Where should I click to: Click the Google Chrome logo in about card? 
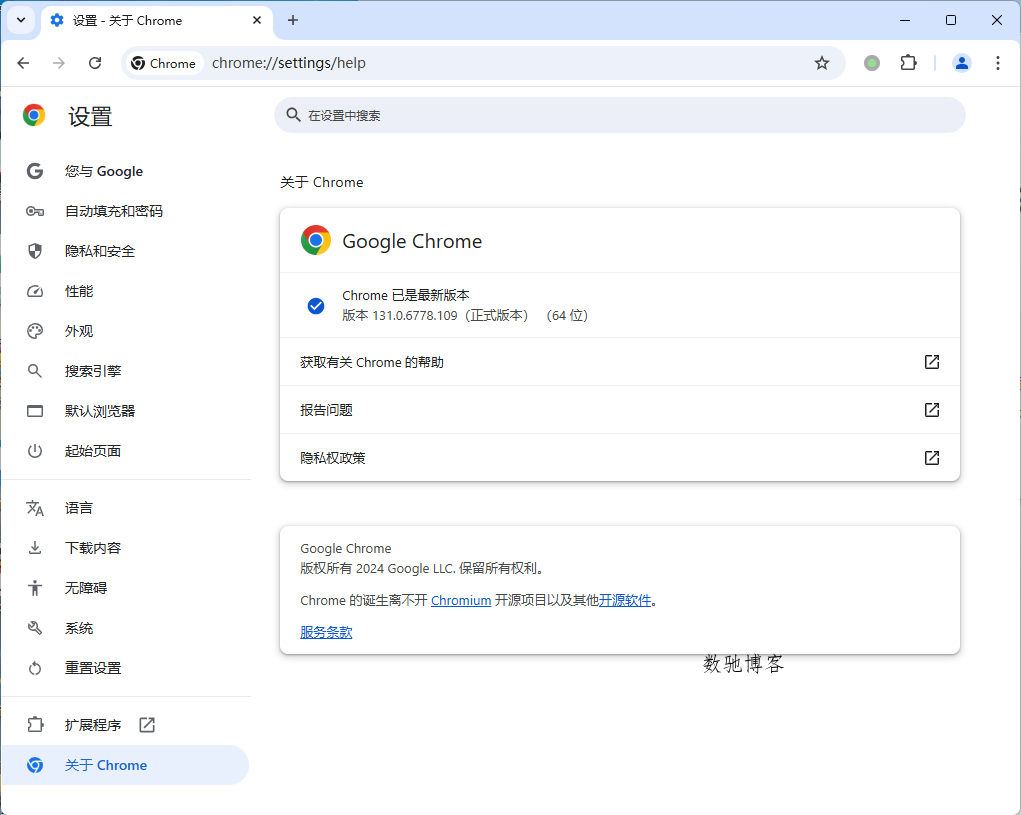click(316, 240)
